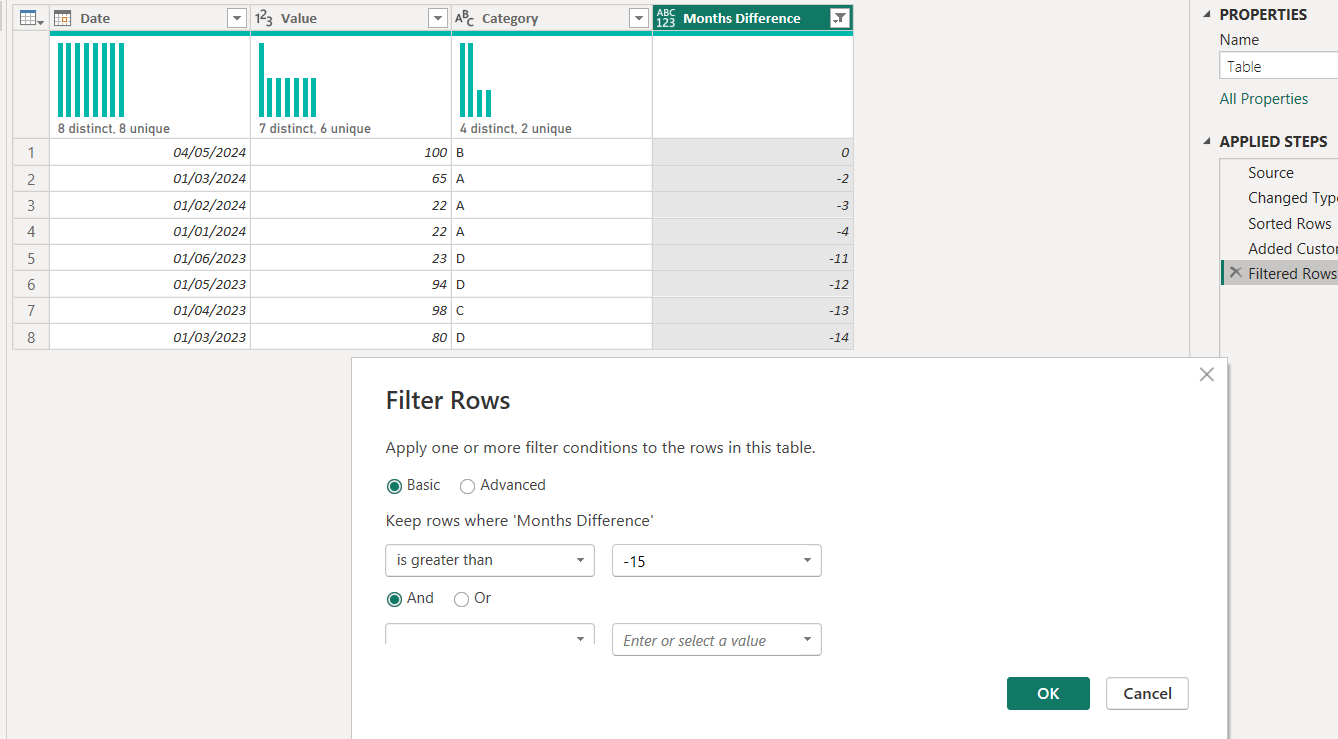Click the table menu icon in header corner
Screen dimensions: 1338x739
pos(31,18)
